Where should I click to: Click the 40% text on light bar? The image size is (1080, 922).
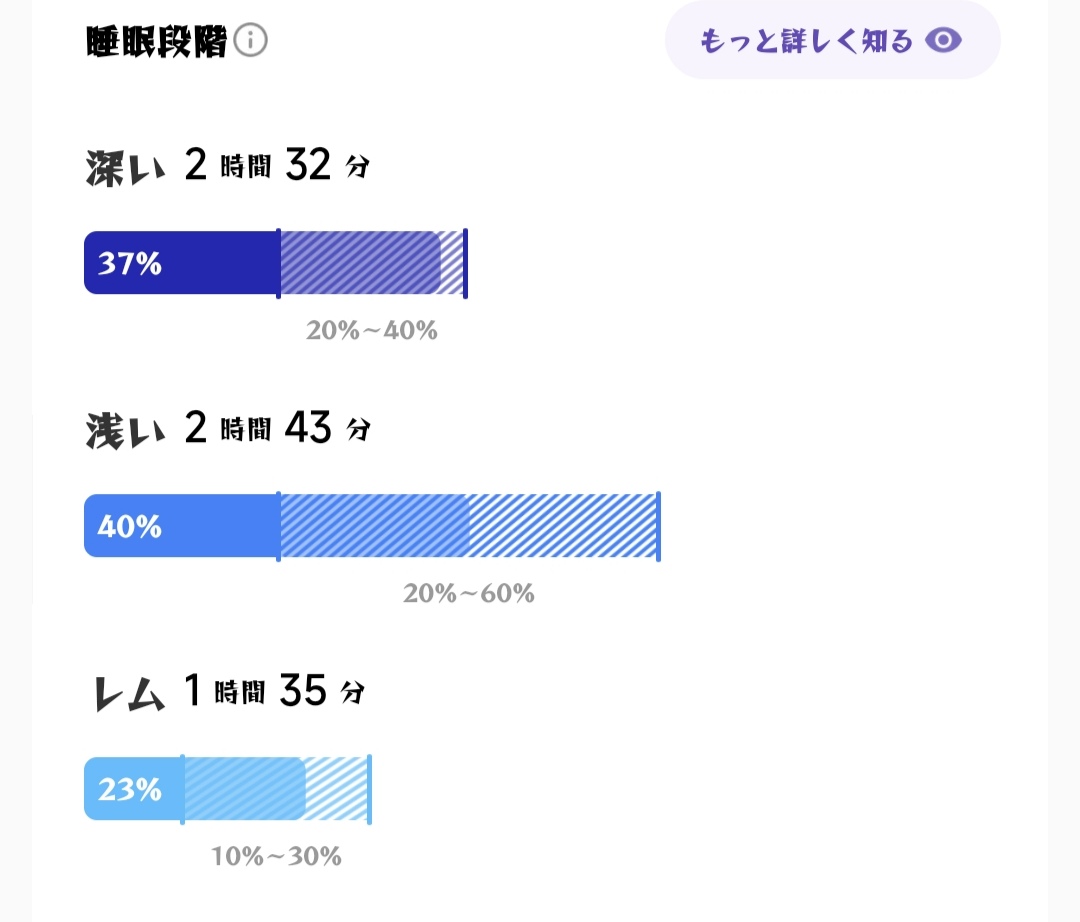tap(129, 526)
